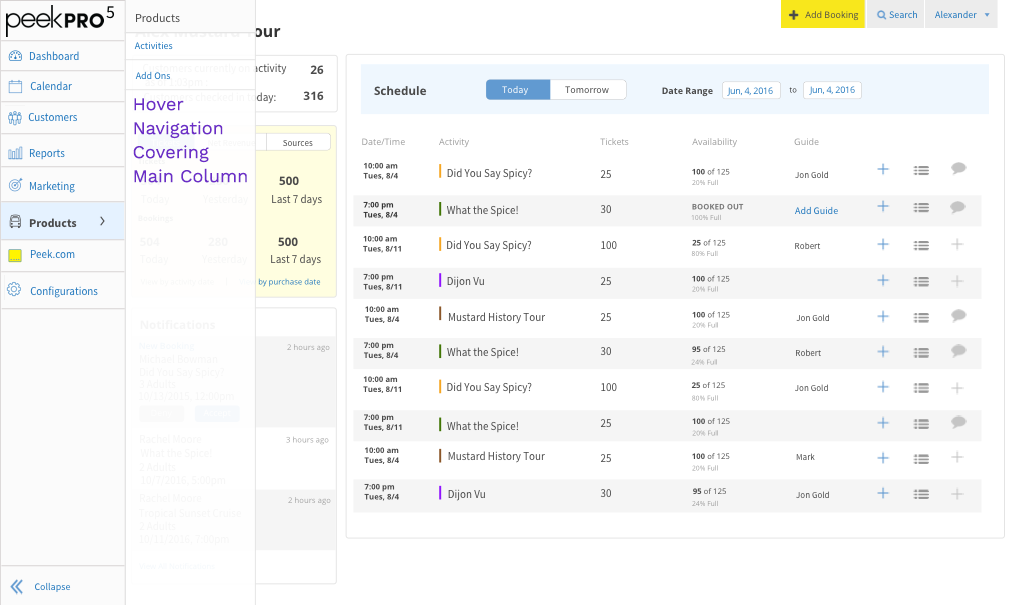Click guide name Mark
This screenshot has width=1024, height=605.
(805, 457)
